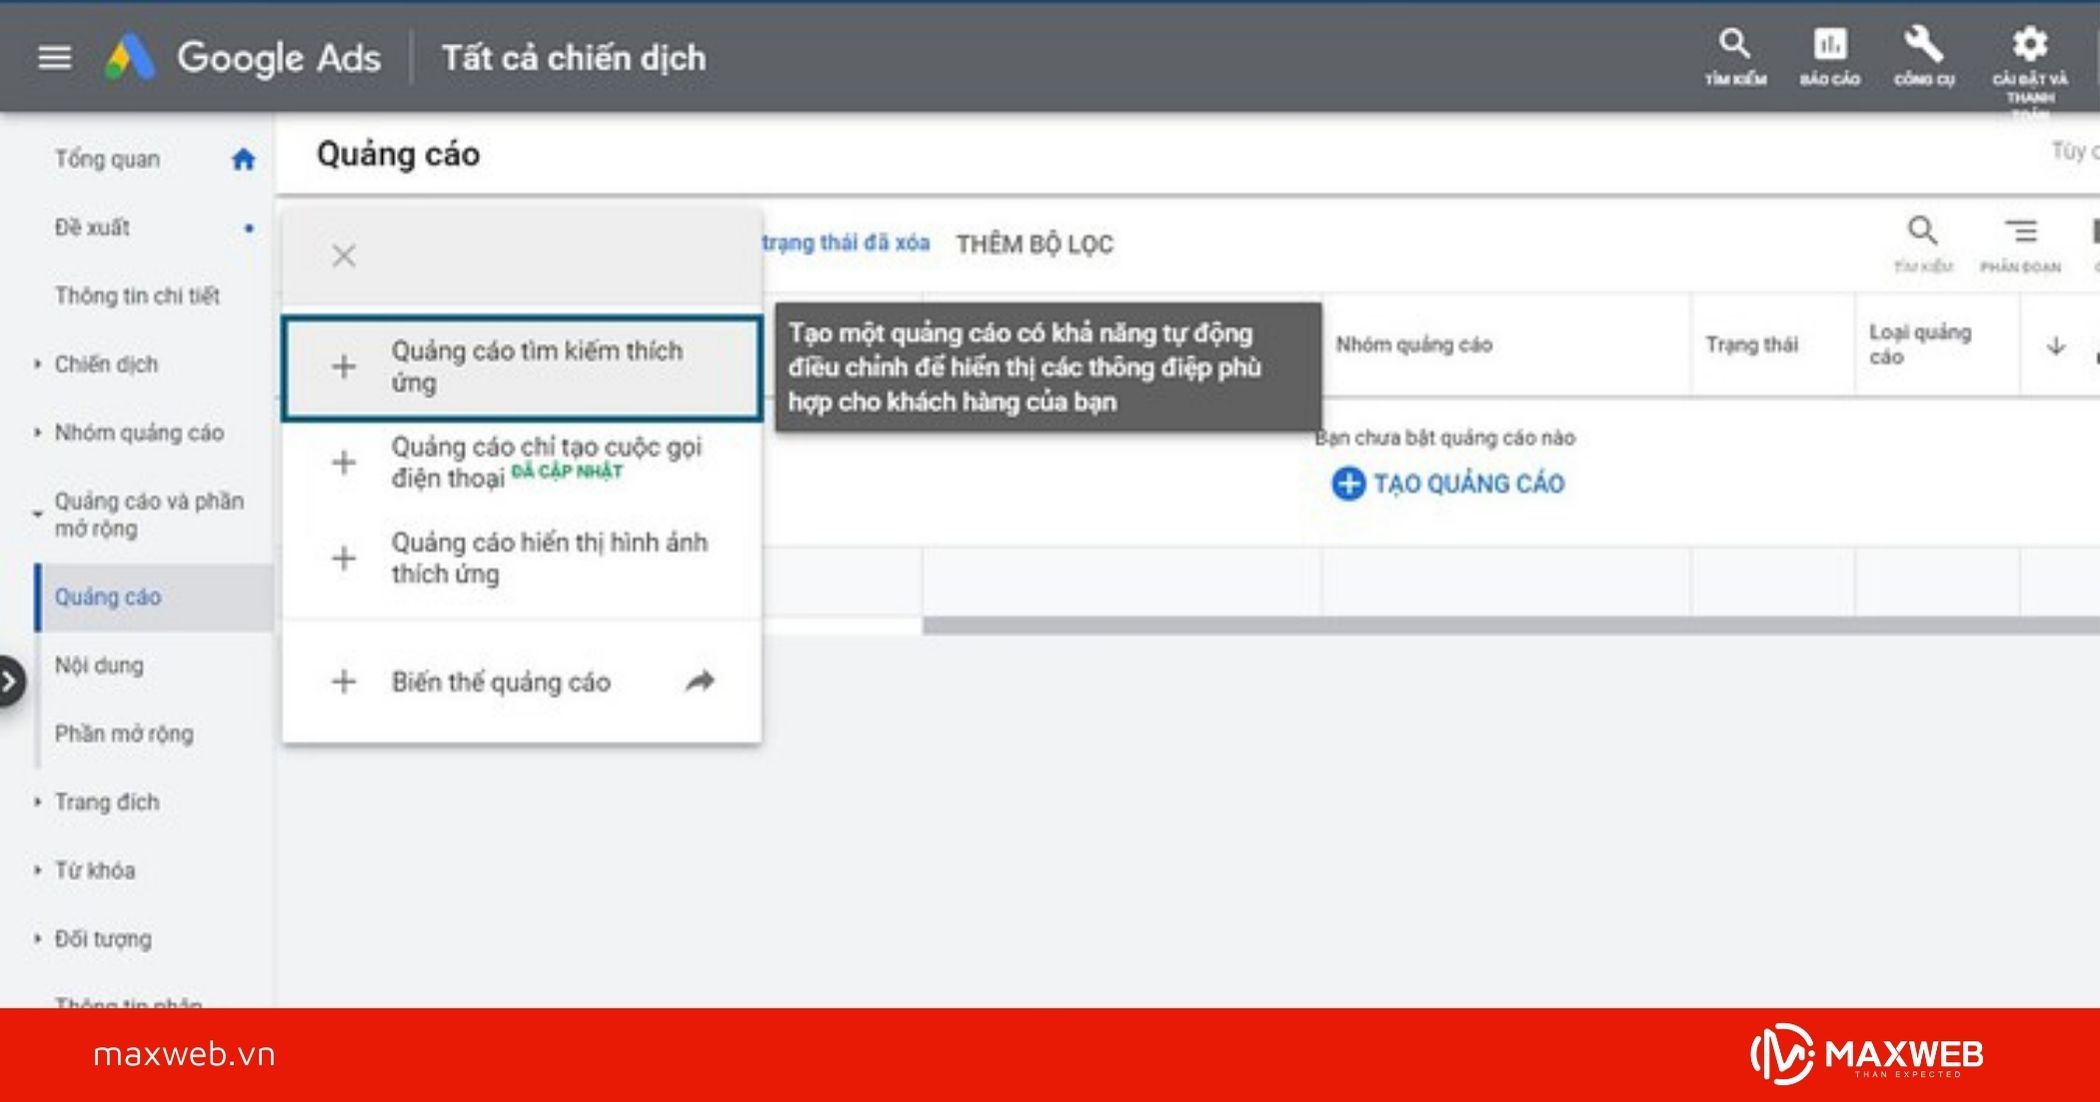Click the share arrow beside Biến thể quảng cáo
The width and height of the screenshot is (2100, 1102).
click(700, 681)
